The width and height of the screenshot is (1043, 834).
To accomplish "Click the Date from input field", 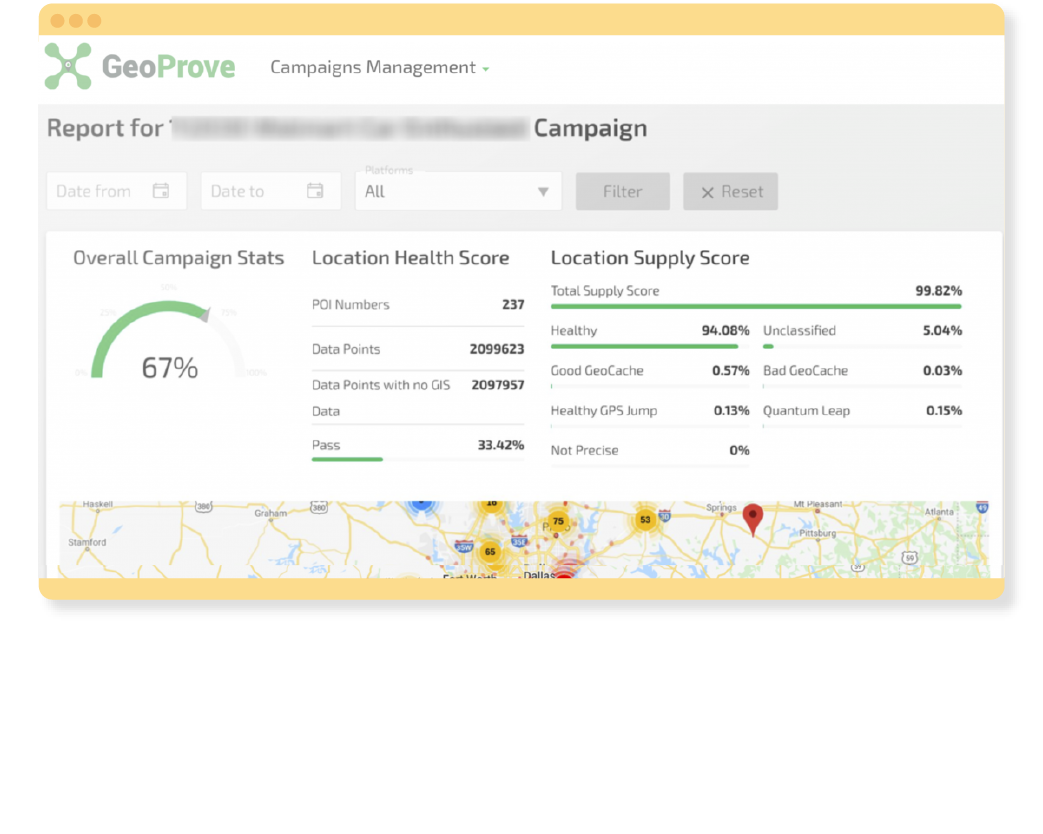I will [x=116, y=191].
